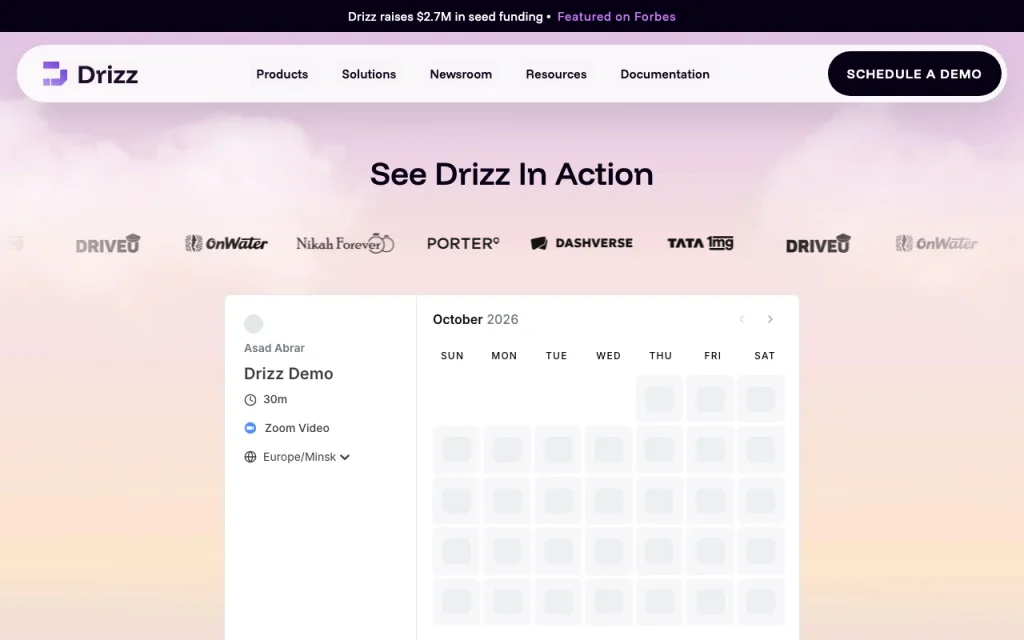
Task: Click the Tata 1mg logo
Action: tap(700, 243)
